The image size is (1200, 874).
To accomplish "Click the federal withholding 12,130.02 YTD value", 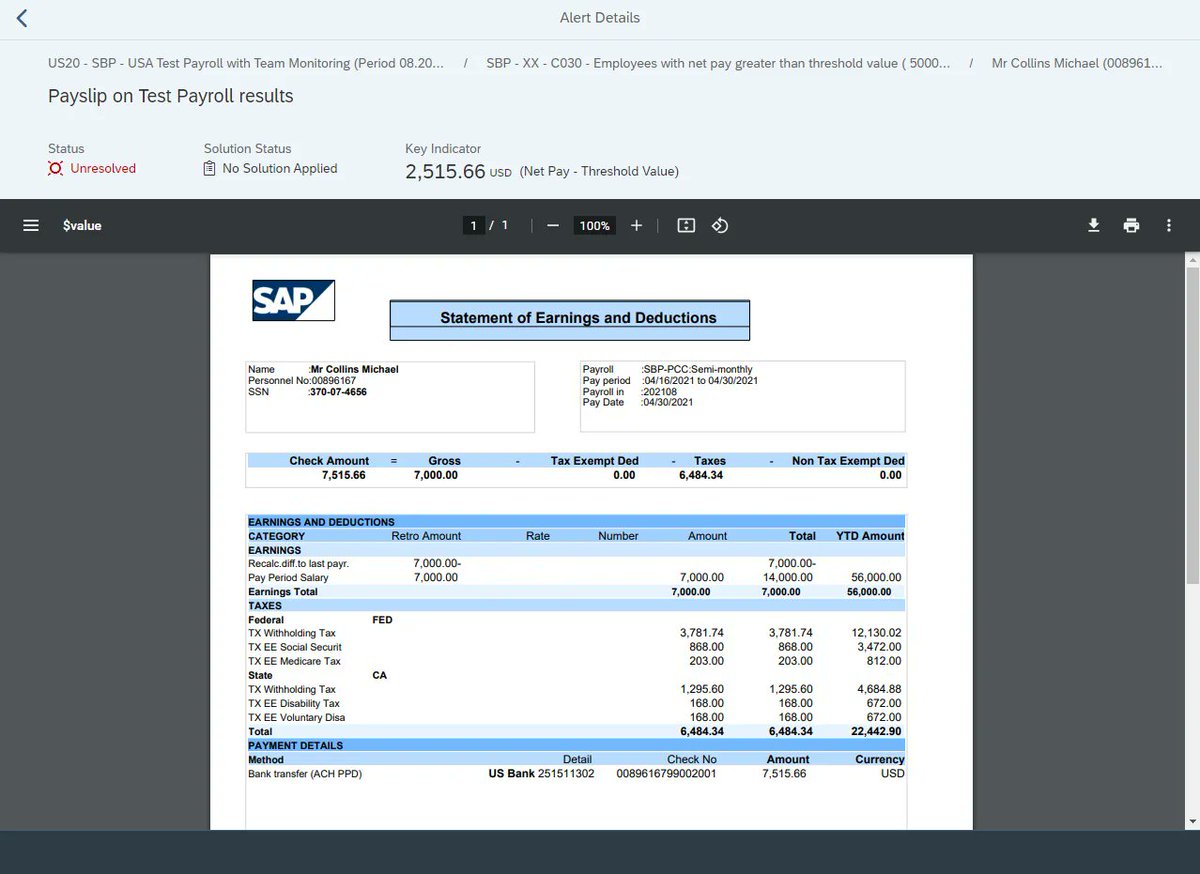I will coord(876,633).
